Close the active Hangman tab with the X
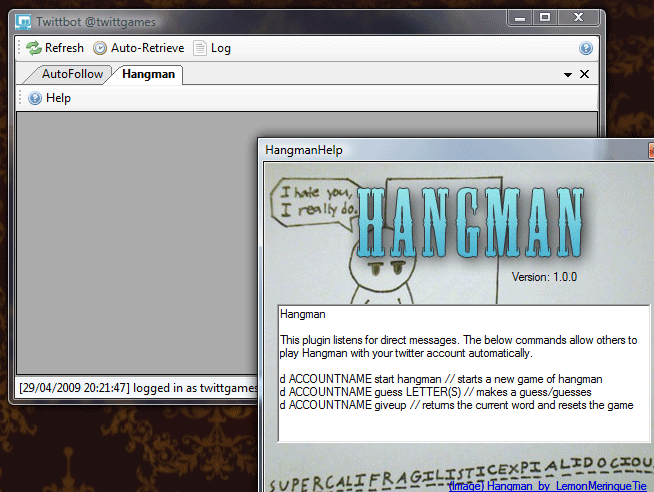Image resolution: width=654 pixels, height=492 pixels. click(585, 74)
